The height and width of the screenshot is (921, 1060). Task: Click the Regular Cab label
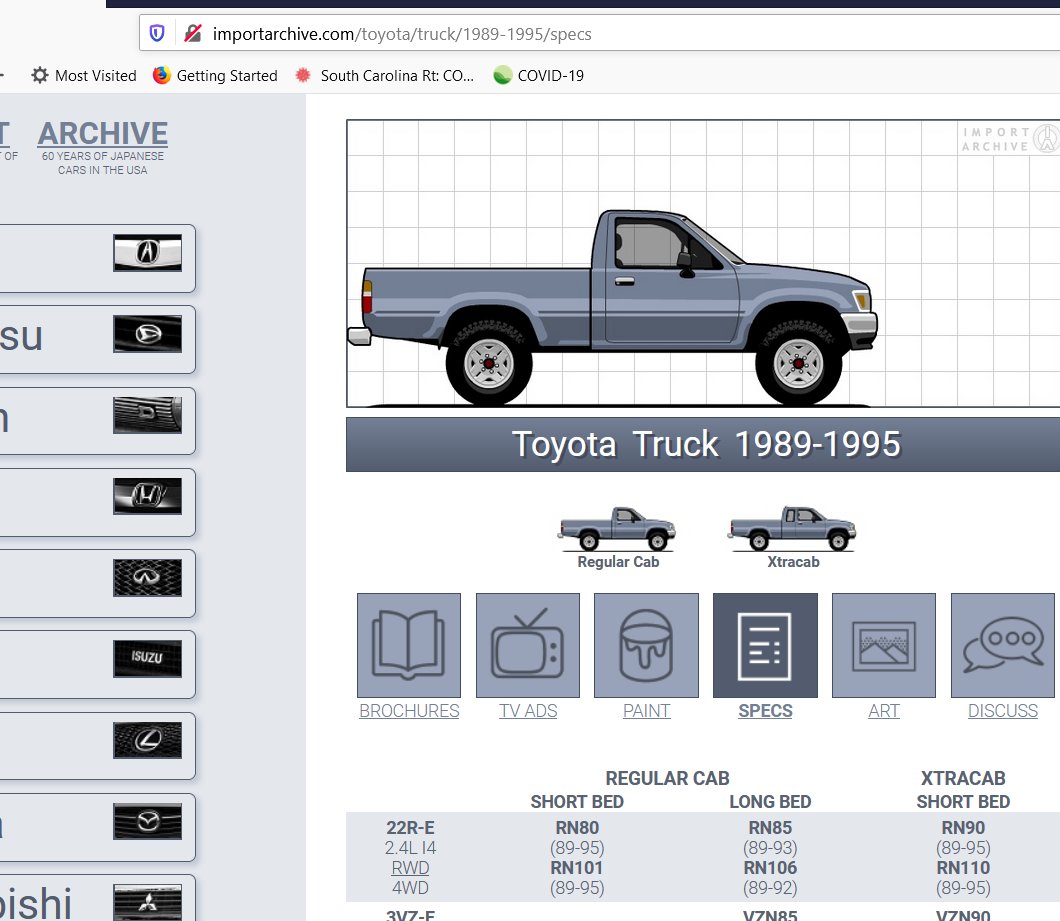618,562
